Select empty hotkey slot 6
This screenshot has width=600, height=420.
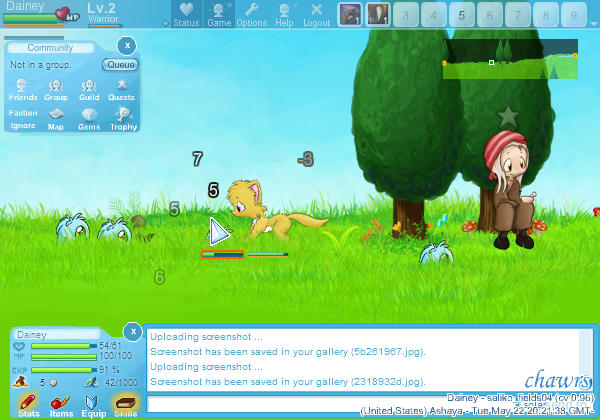coord(489,15)
